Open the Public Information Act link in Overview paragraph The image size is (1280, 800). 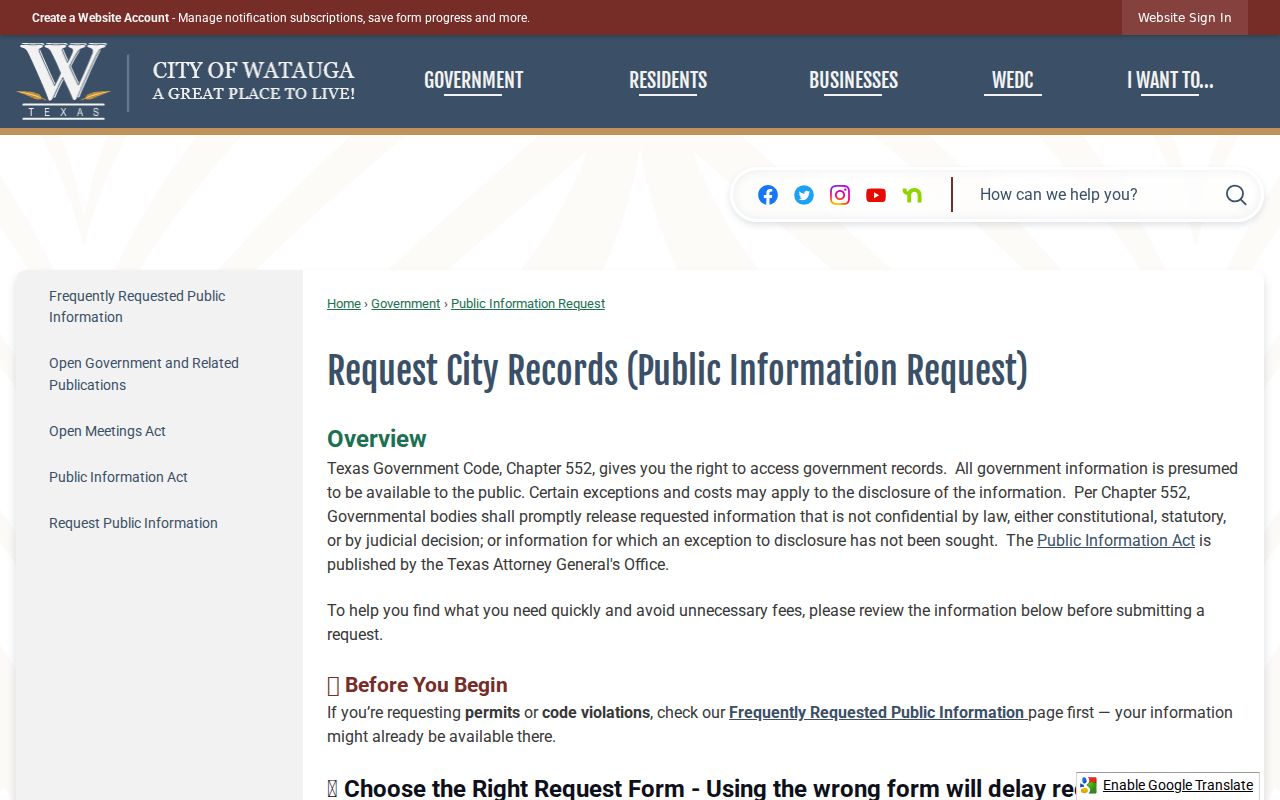coord(1116,541)
